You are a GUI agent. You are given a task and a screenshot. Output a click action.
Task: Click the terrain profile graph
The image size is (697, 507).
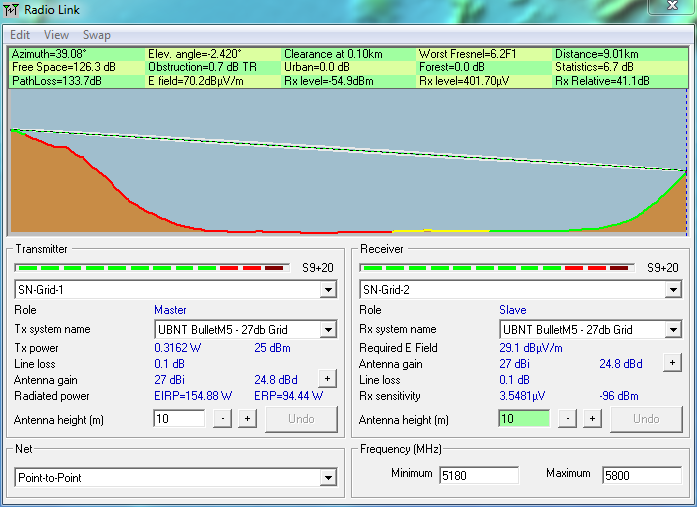[348, 161]
